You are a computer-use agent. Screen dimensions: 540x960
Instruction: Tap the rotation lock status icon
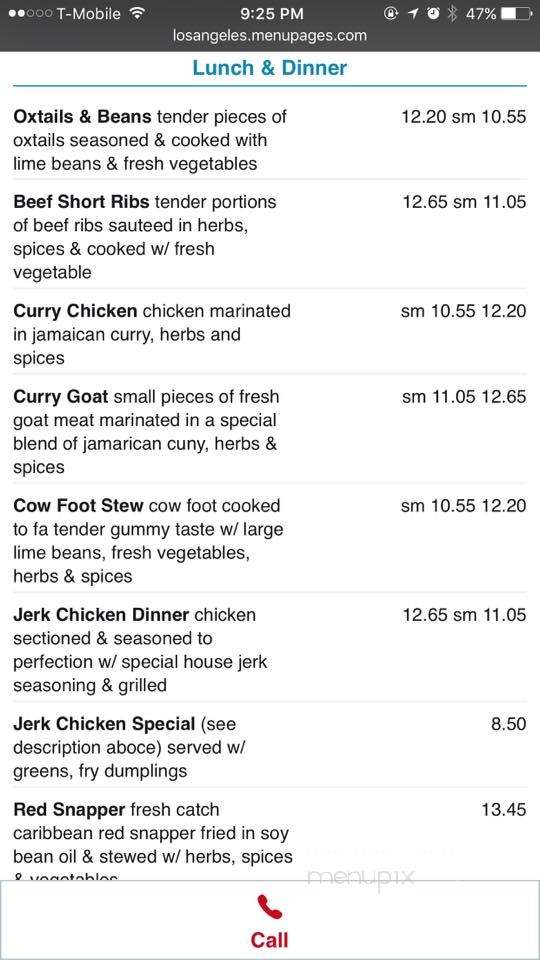(x=391, y=13)
